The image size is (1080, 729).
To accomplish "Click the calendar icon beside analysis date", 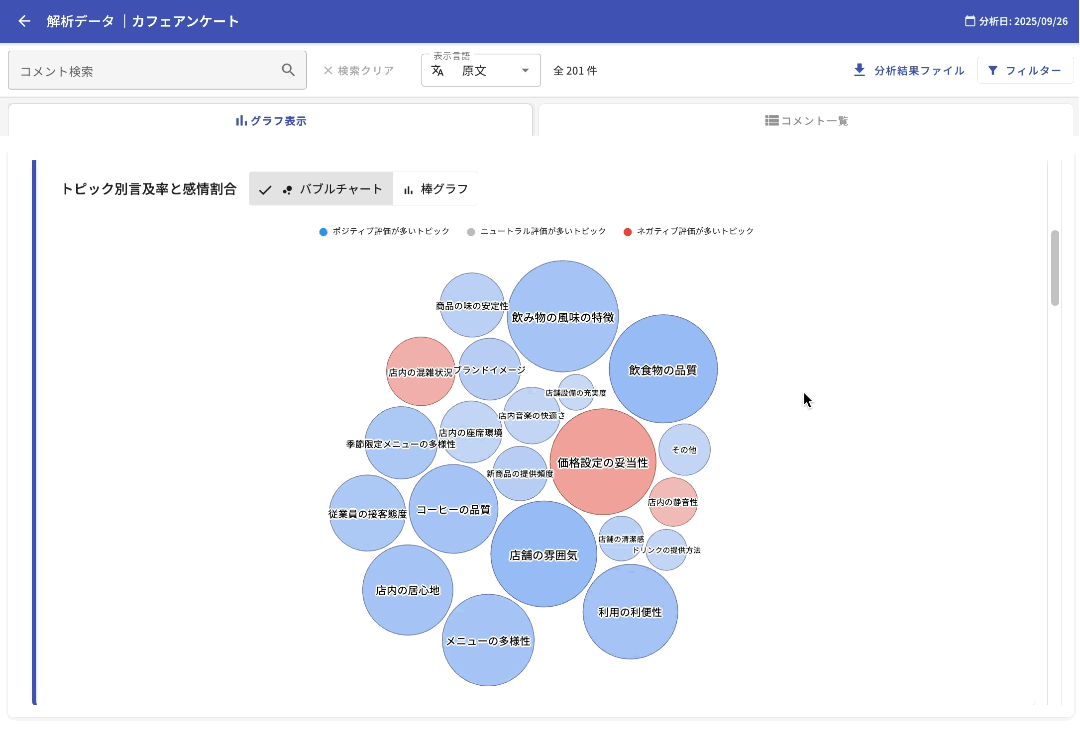I will [969, 21].
